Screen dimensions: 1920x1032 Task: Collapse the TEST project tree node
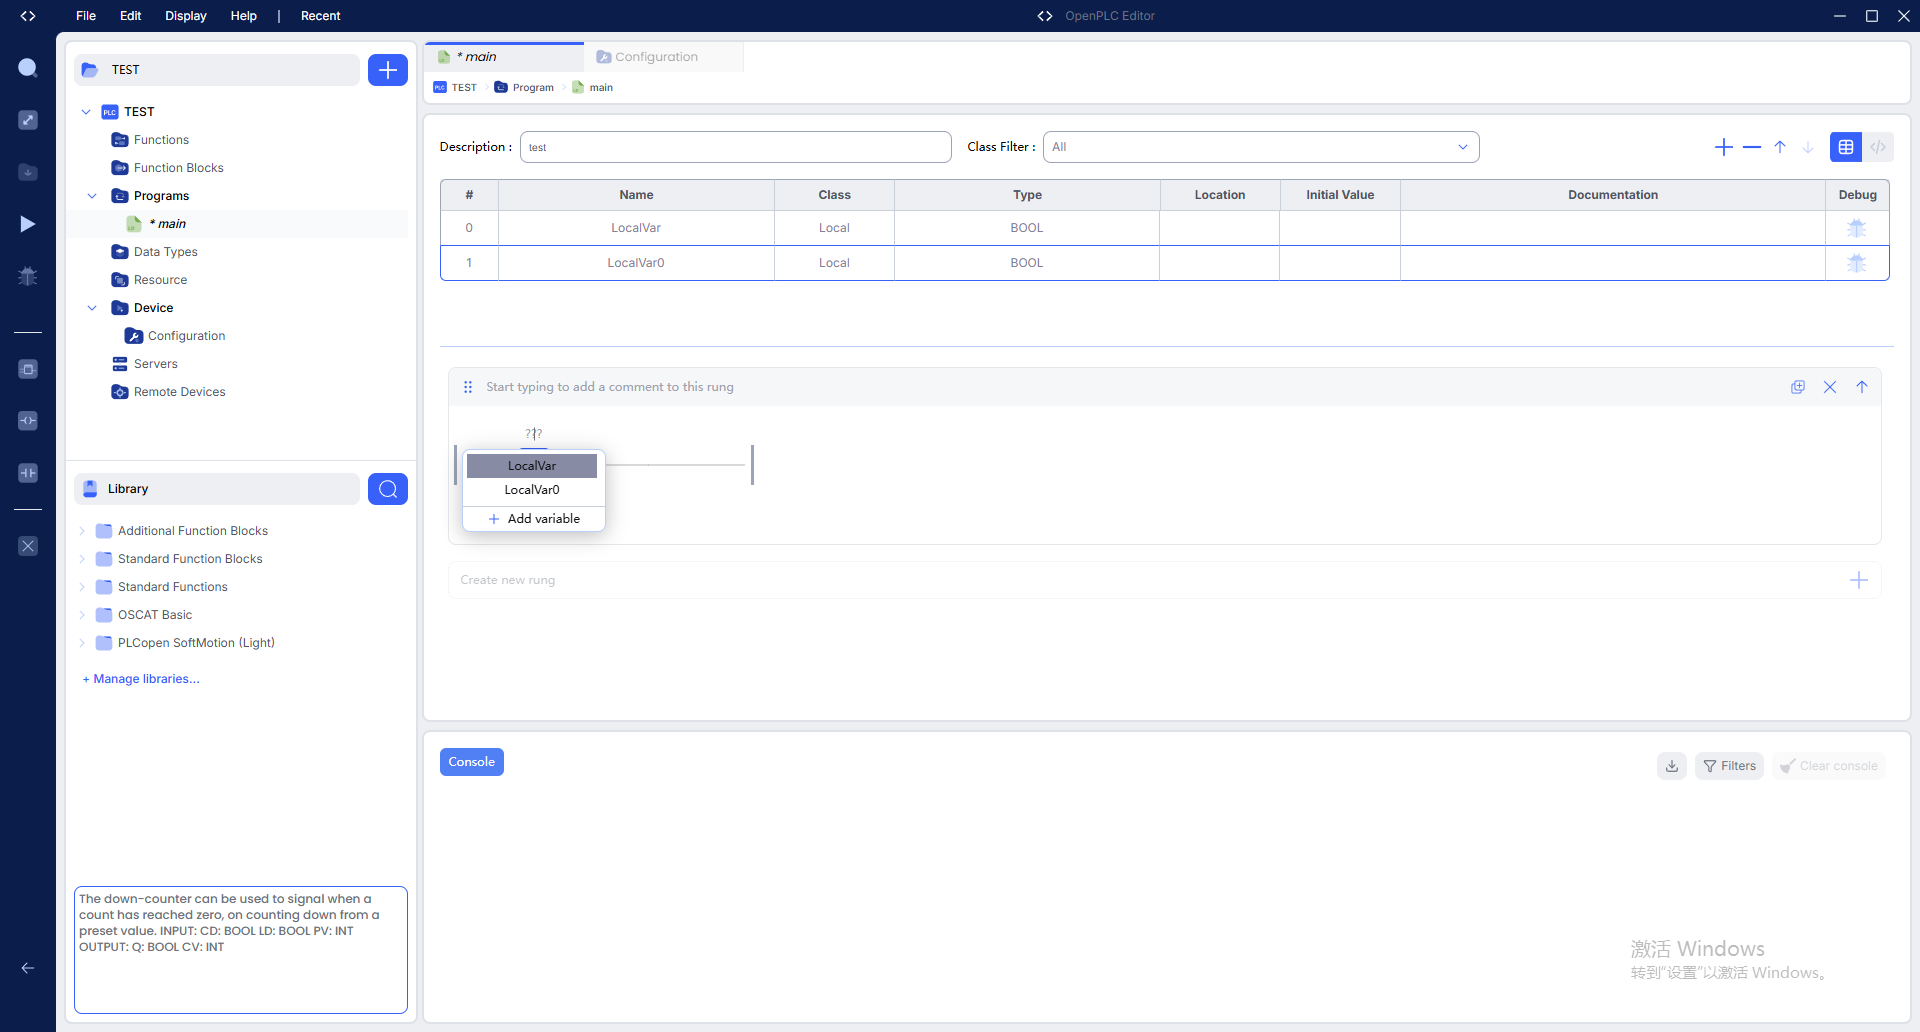coord(86,112)
